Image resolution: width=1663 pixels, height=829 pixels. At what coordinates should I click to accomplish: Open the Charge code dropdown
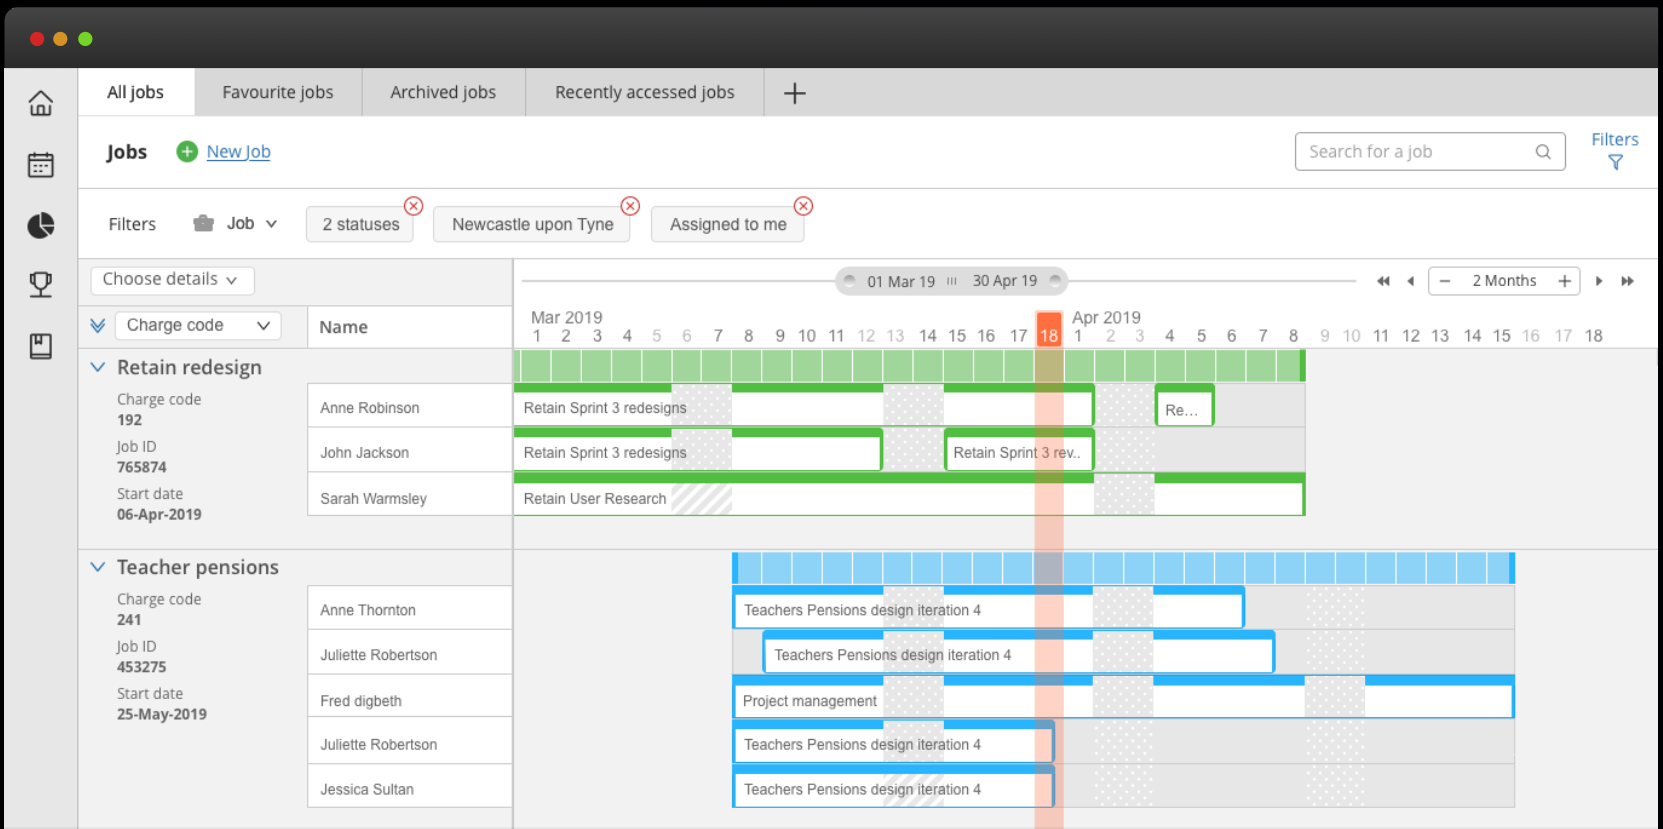click(x=198, y=326)
